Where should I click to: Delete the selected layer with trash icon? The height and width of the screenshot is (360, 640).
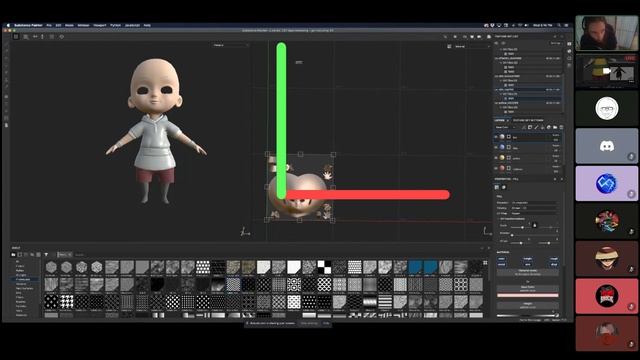pyautogui.click(x=561, y=127)
